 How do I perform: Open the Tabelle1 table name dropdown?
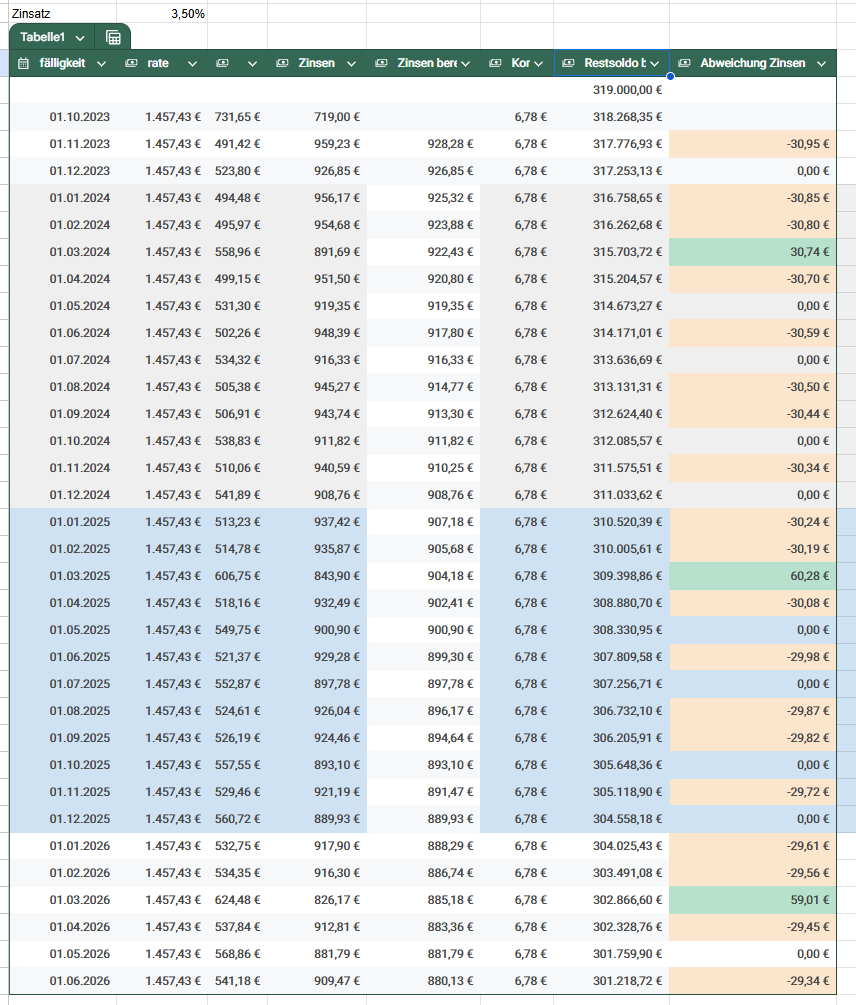point(80,38)
